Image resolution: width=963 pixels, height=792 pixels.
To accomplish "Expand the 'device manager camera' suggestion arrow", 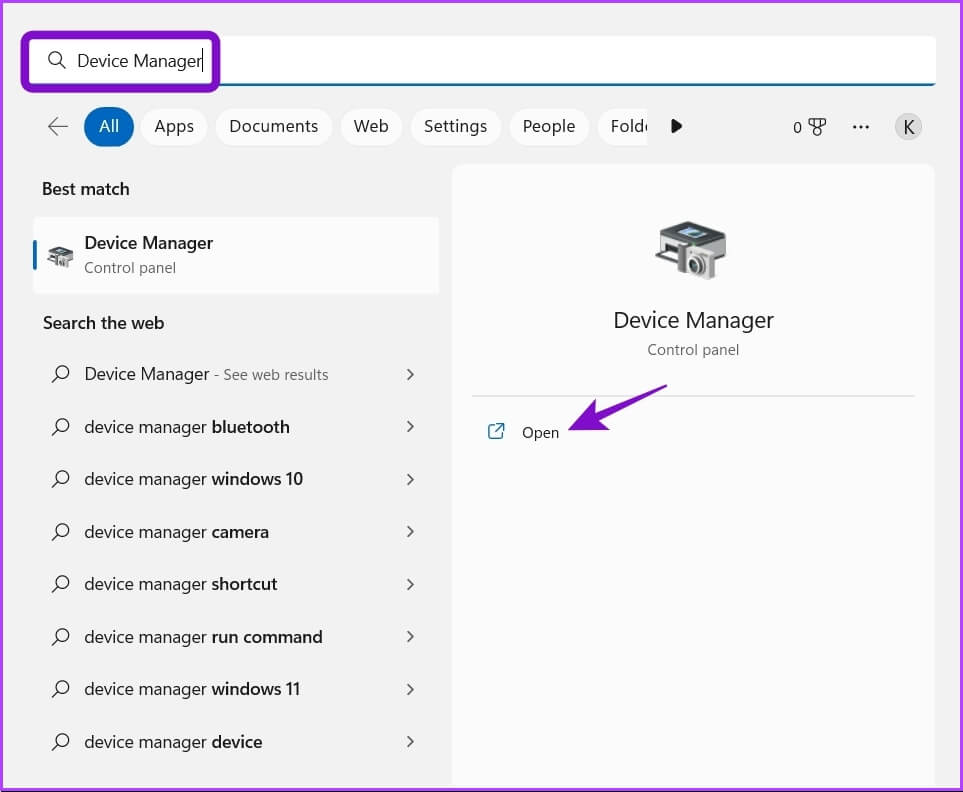I will tap(410, 532).
